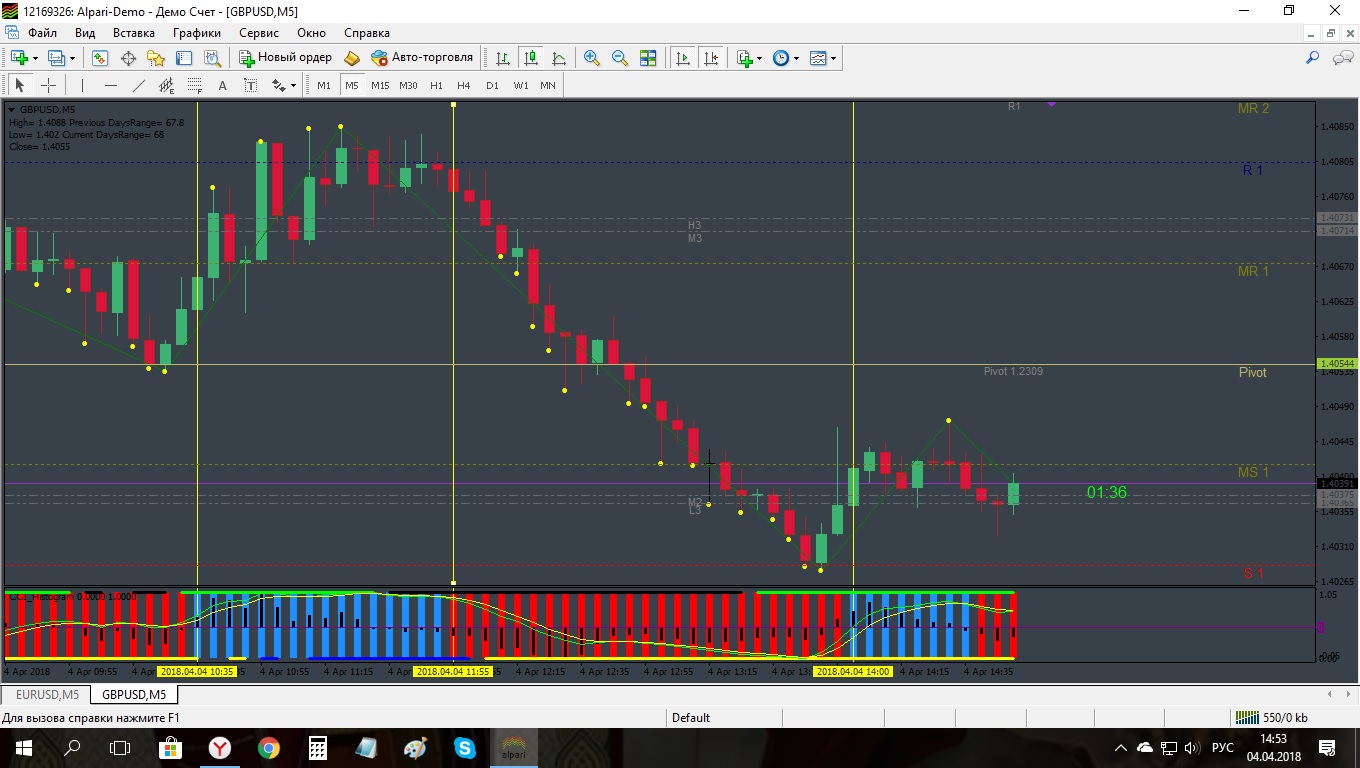Launch MetaEditor with the yellow book icon
The height and width of the screenshot is (768, 1360).
(x=351, y=58)
